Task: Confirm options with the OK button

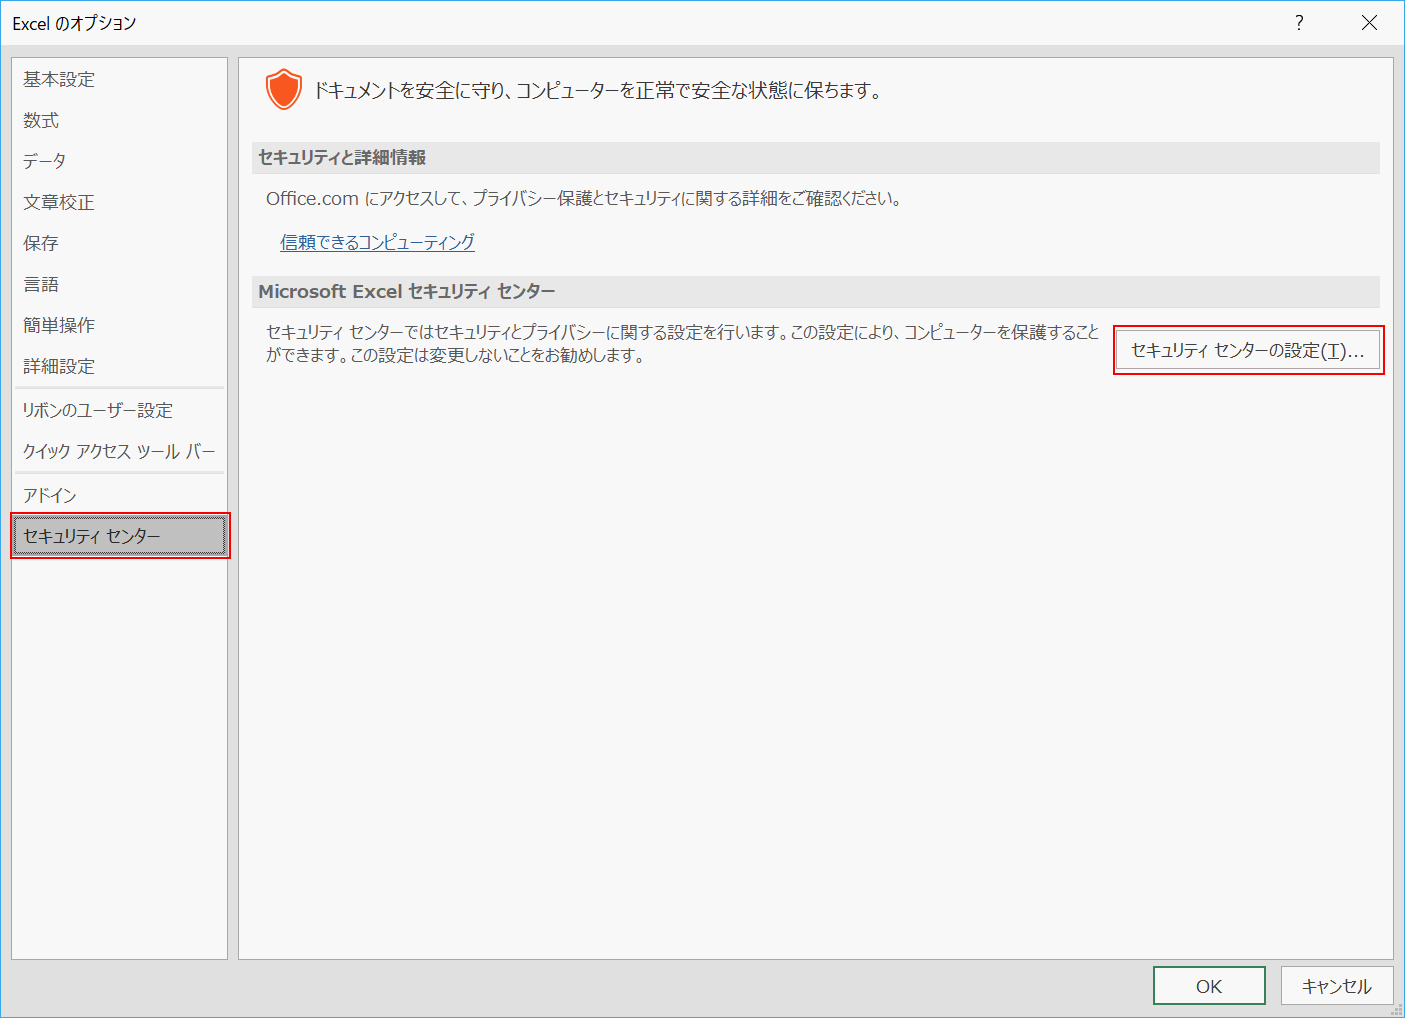Action: pos(1209,985)
